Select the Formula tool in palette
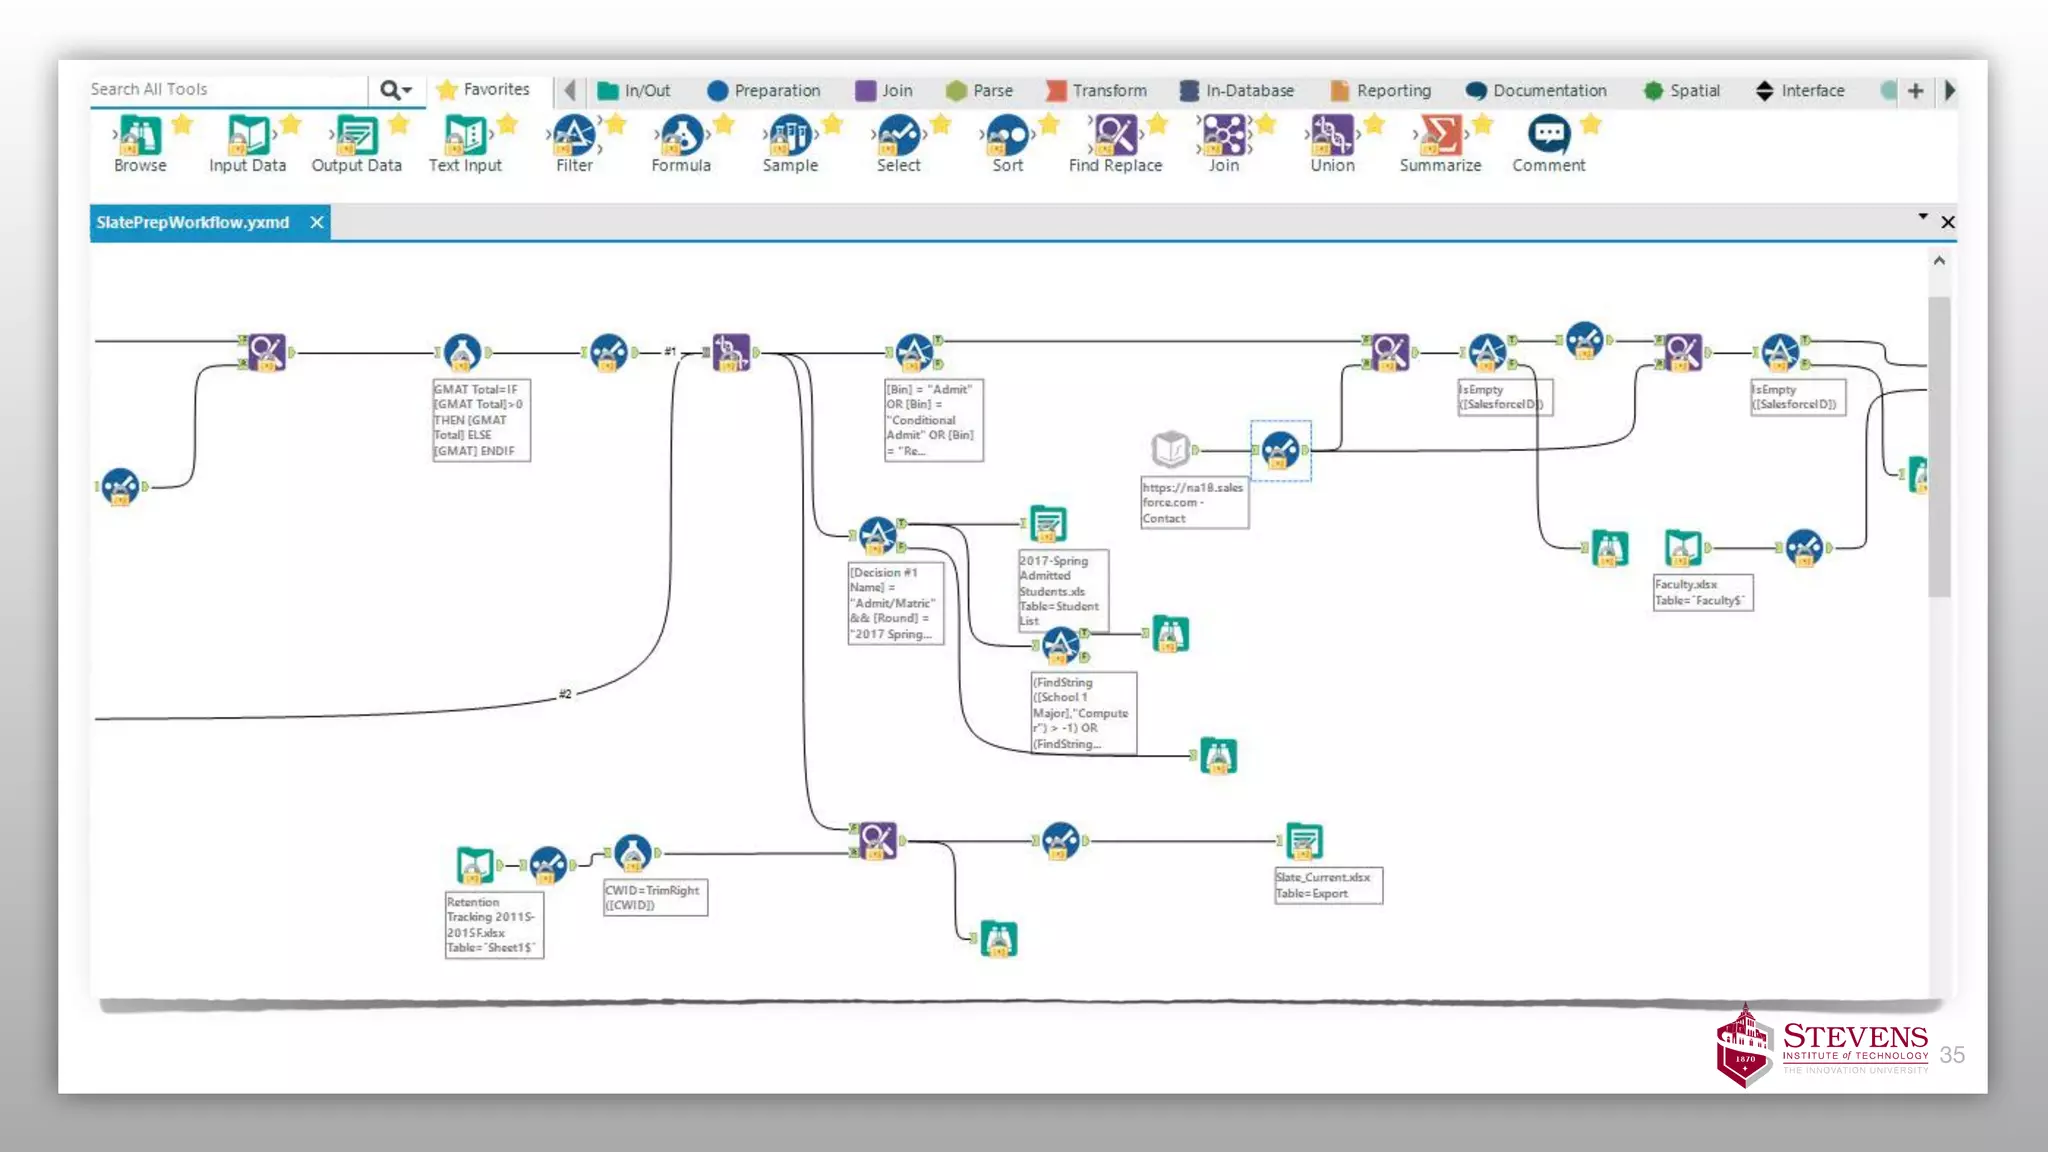This screenshot has width=2048, height=1152. click(x=681, y=135)
